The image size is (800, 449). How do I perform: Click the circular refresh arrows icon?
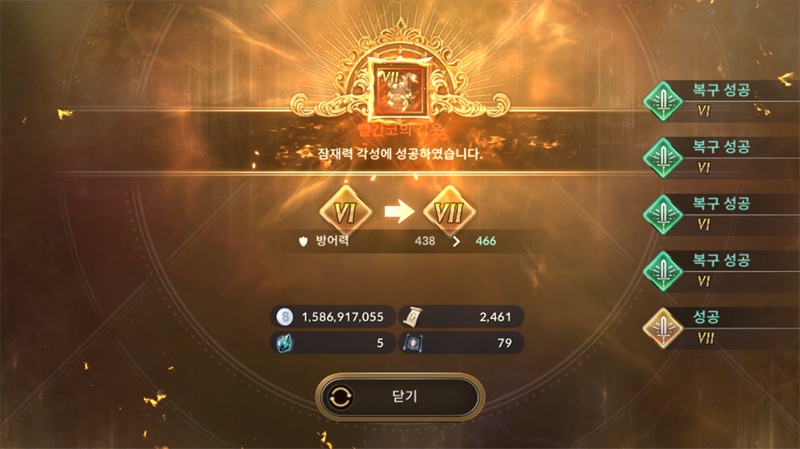point(340,396)
